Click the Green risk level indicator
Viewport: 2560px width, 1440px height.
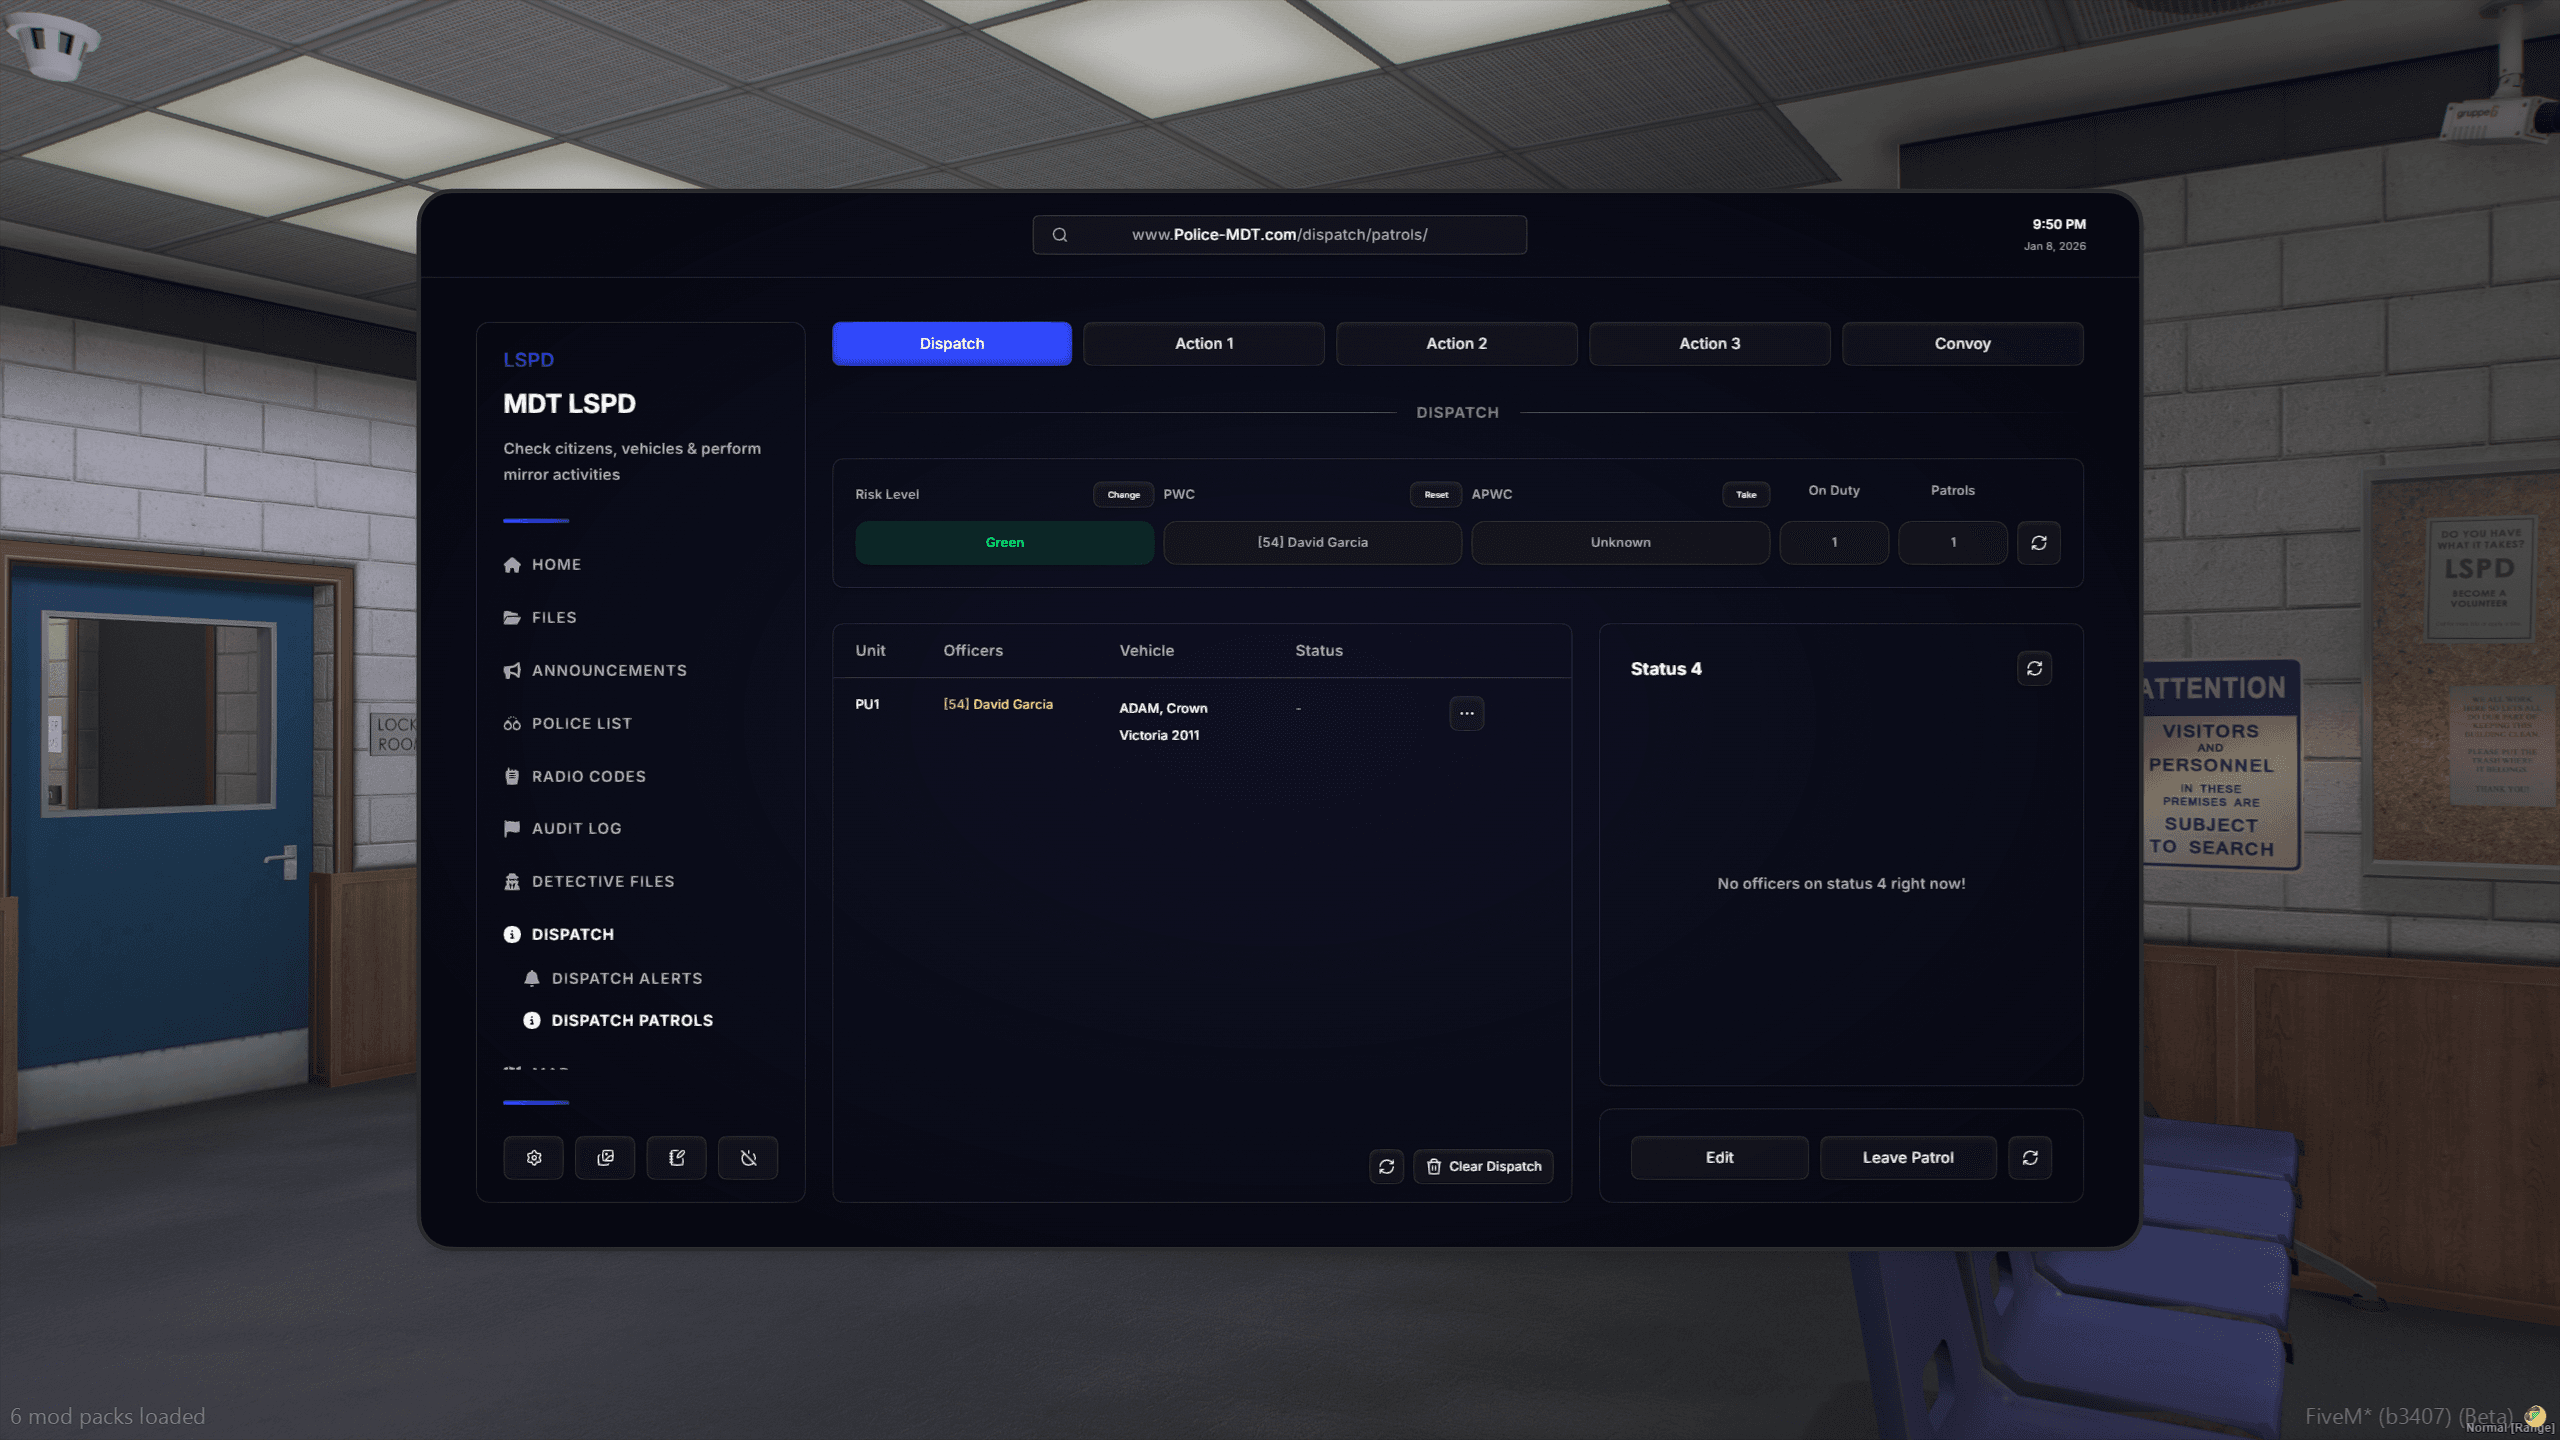coord(1004,542)
